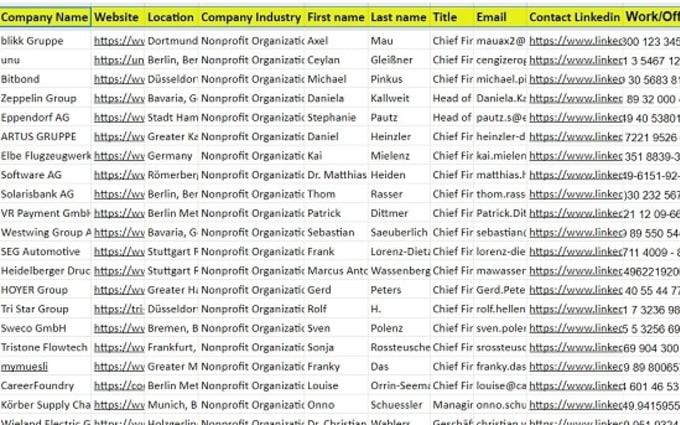
Task: Open the LinkedIn link for Franky Das
Action: pos(575,366)
